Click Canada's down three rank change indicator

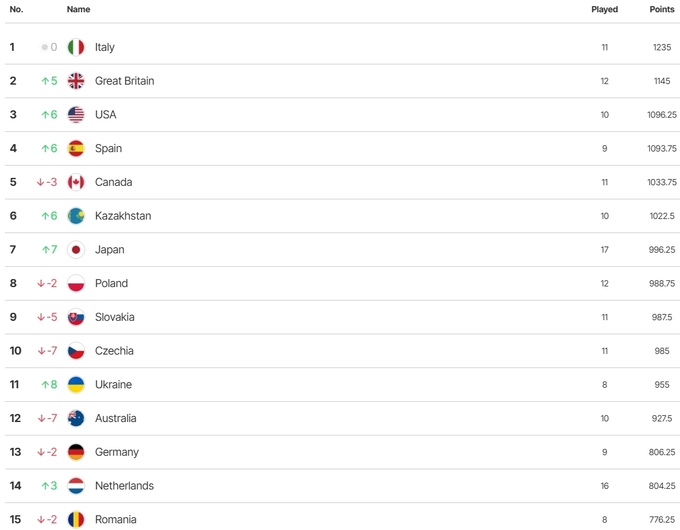47,182
